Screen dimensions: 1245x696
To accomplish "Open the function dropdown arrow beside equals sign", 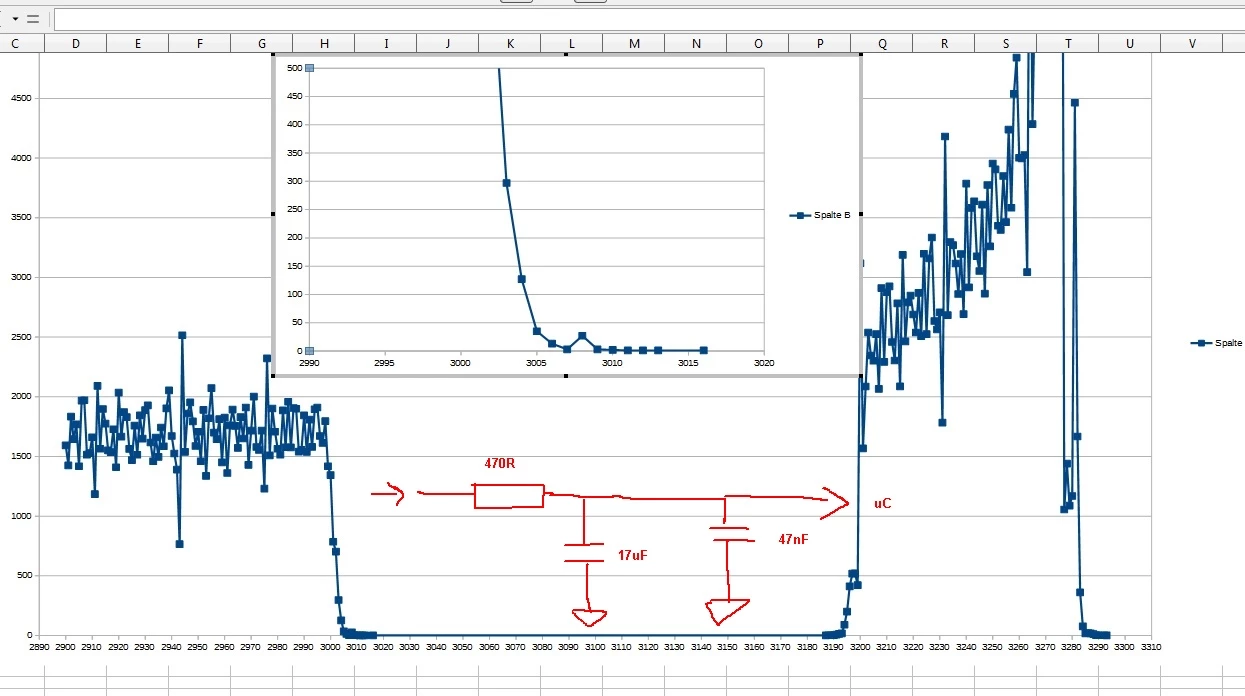I will (x=16, y=18).
